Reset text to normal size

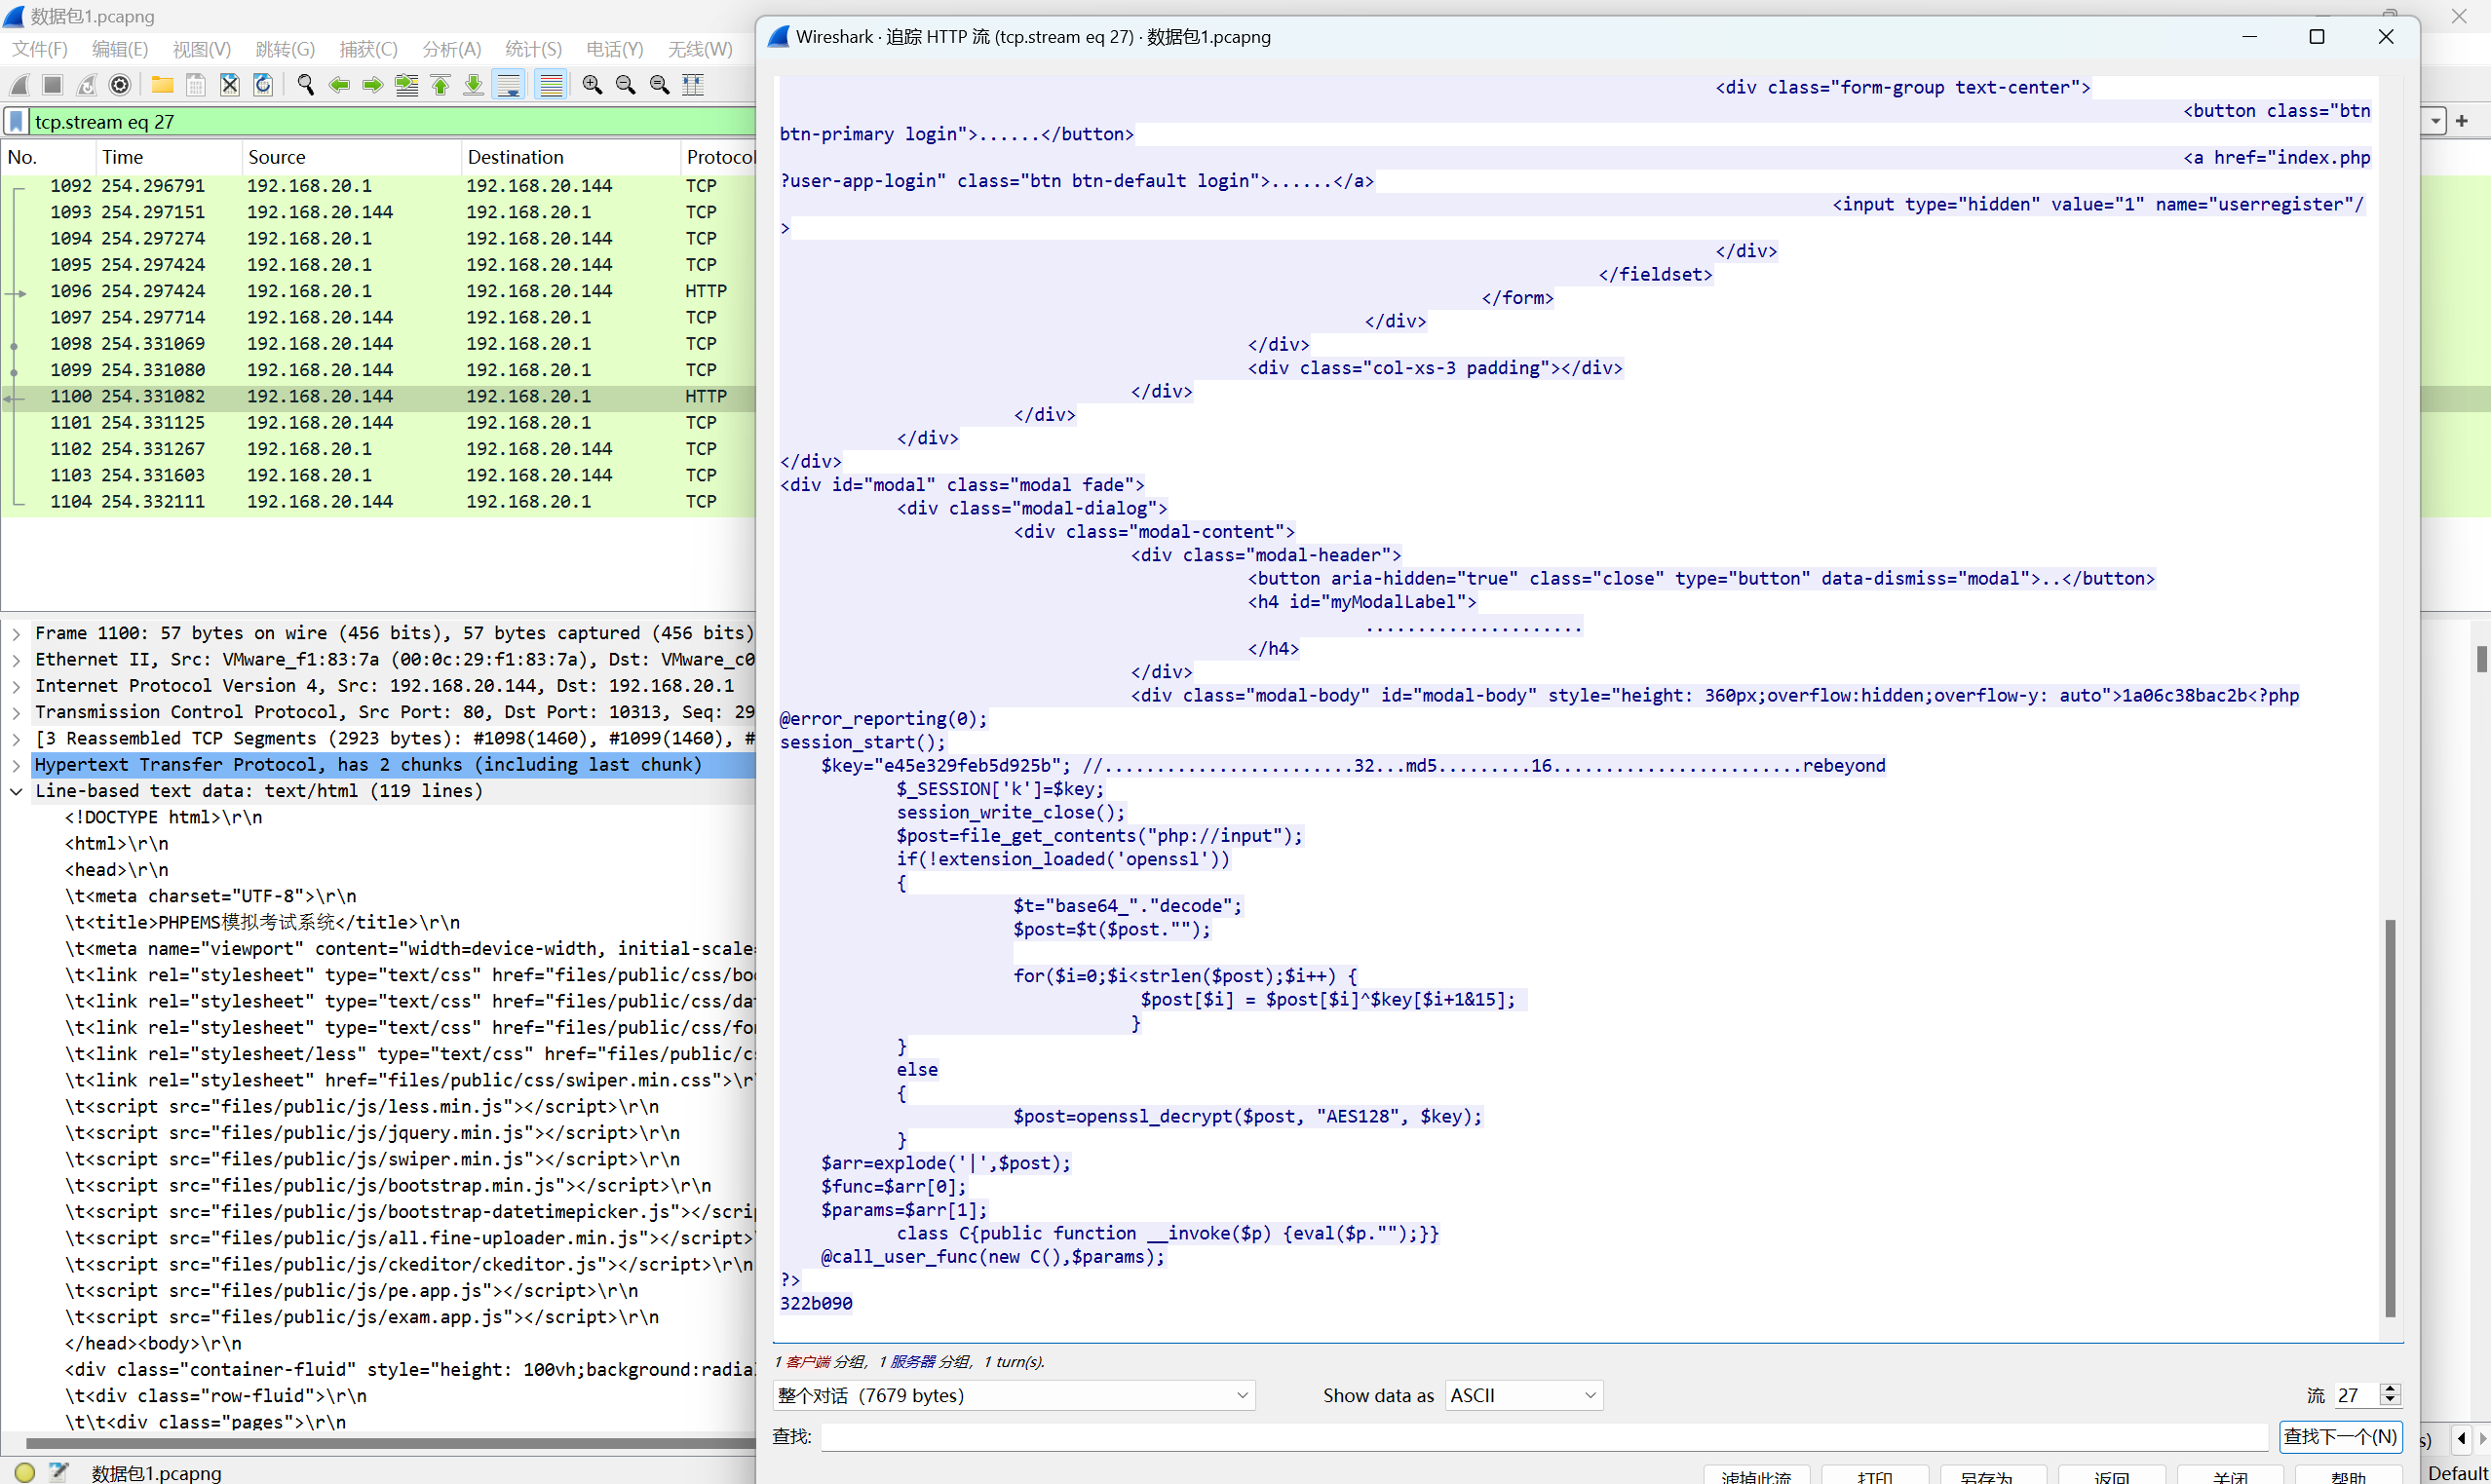(x=660, y=85)
